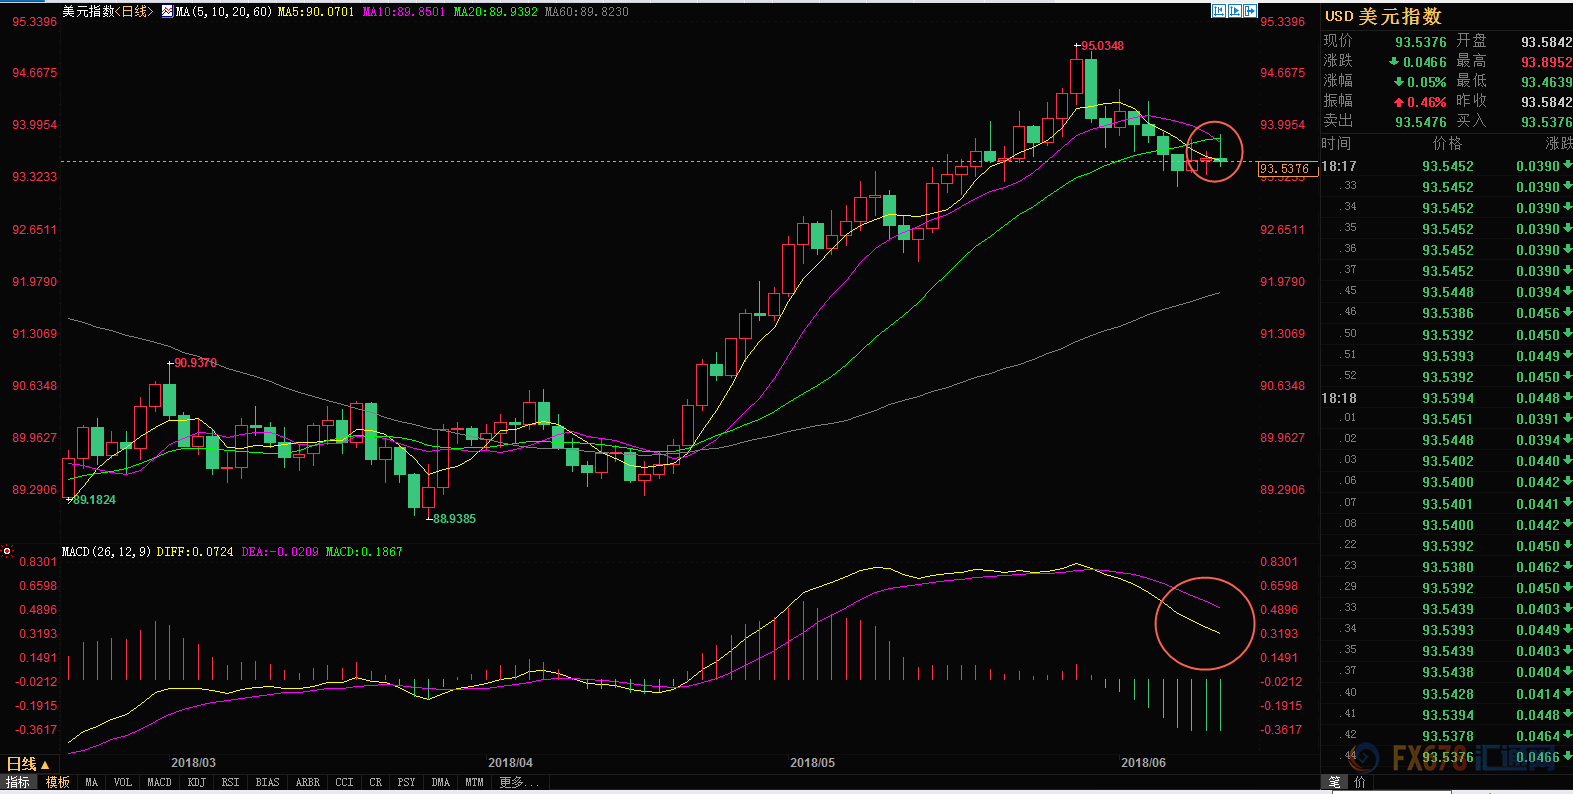Click the 美元指数<日线> chart title
The width and height of the screenshot is (1573, 794).
[108, 12]
